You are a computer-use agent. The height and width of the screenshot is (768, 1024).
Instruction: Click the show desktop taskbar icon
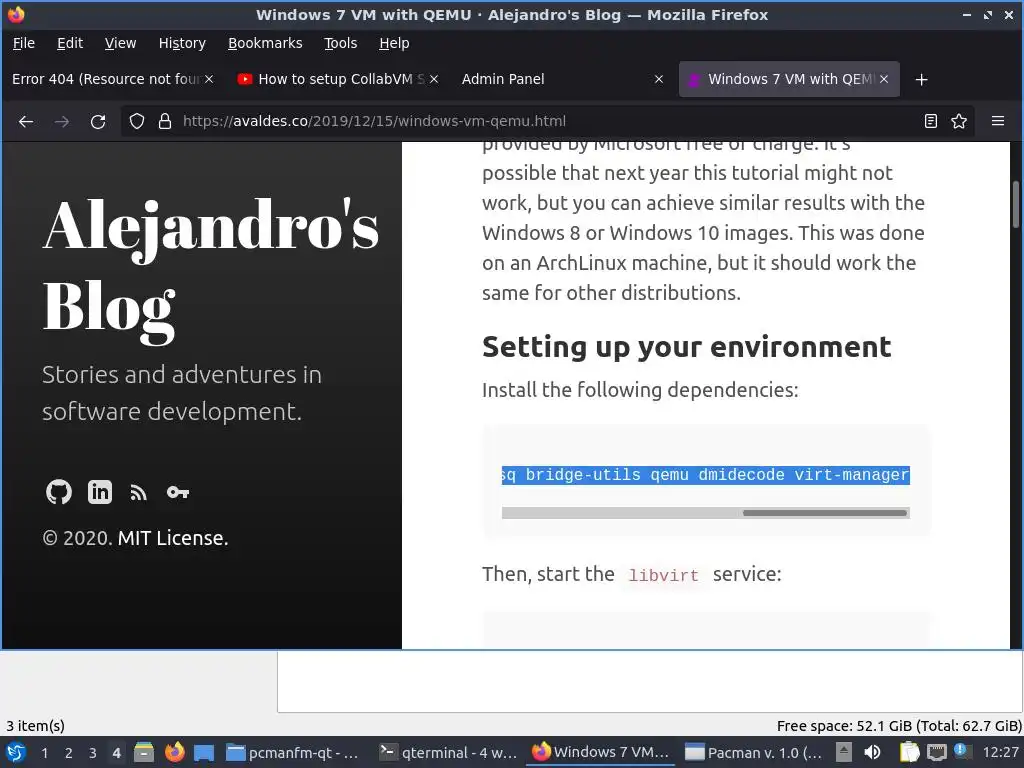pyautogui.click(x=204, y=753)
